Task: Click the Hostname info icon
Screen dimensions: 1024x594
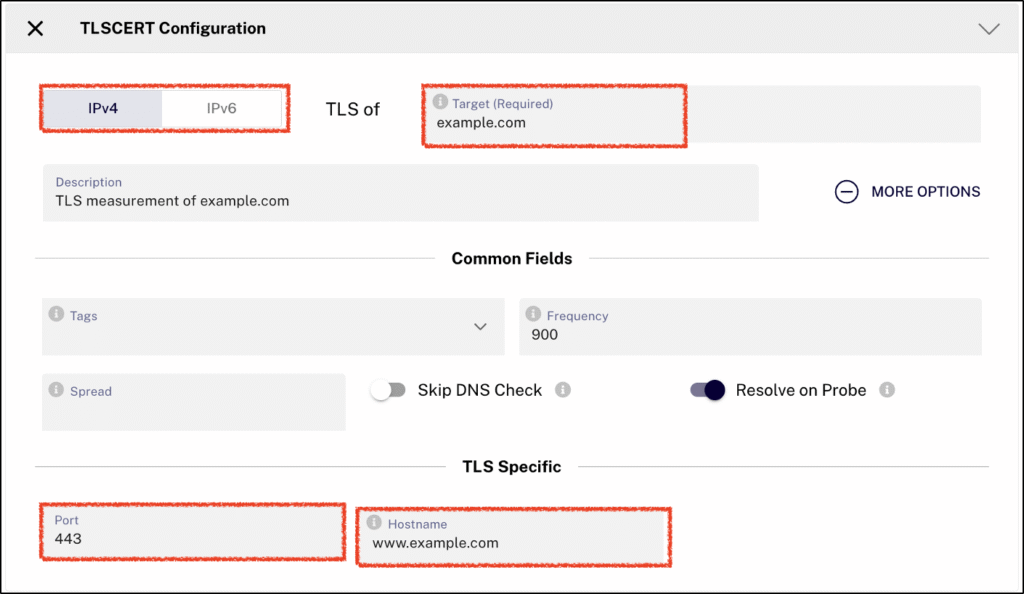Action: (x=375, y=523)
